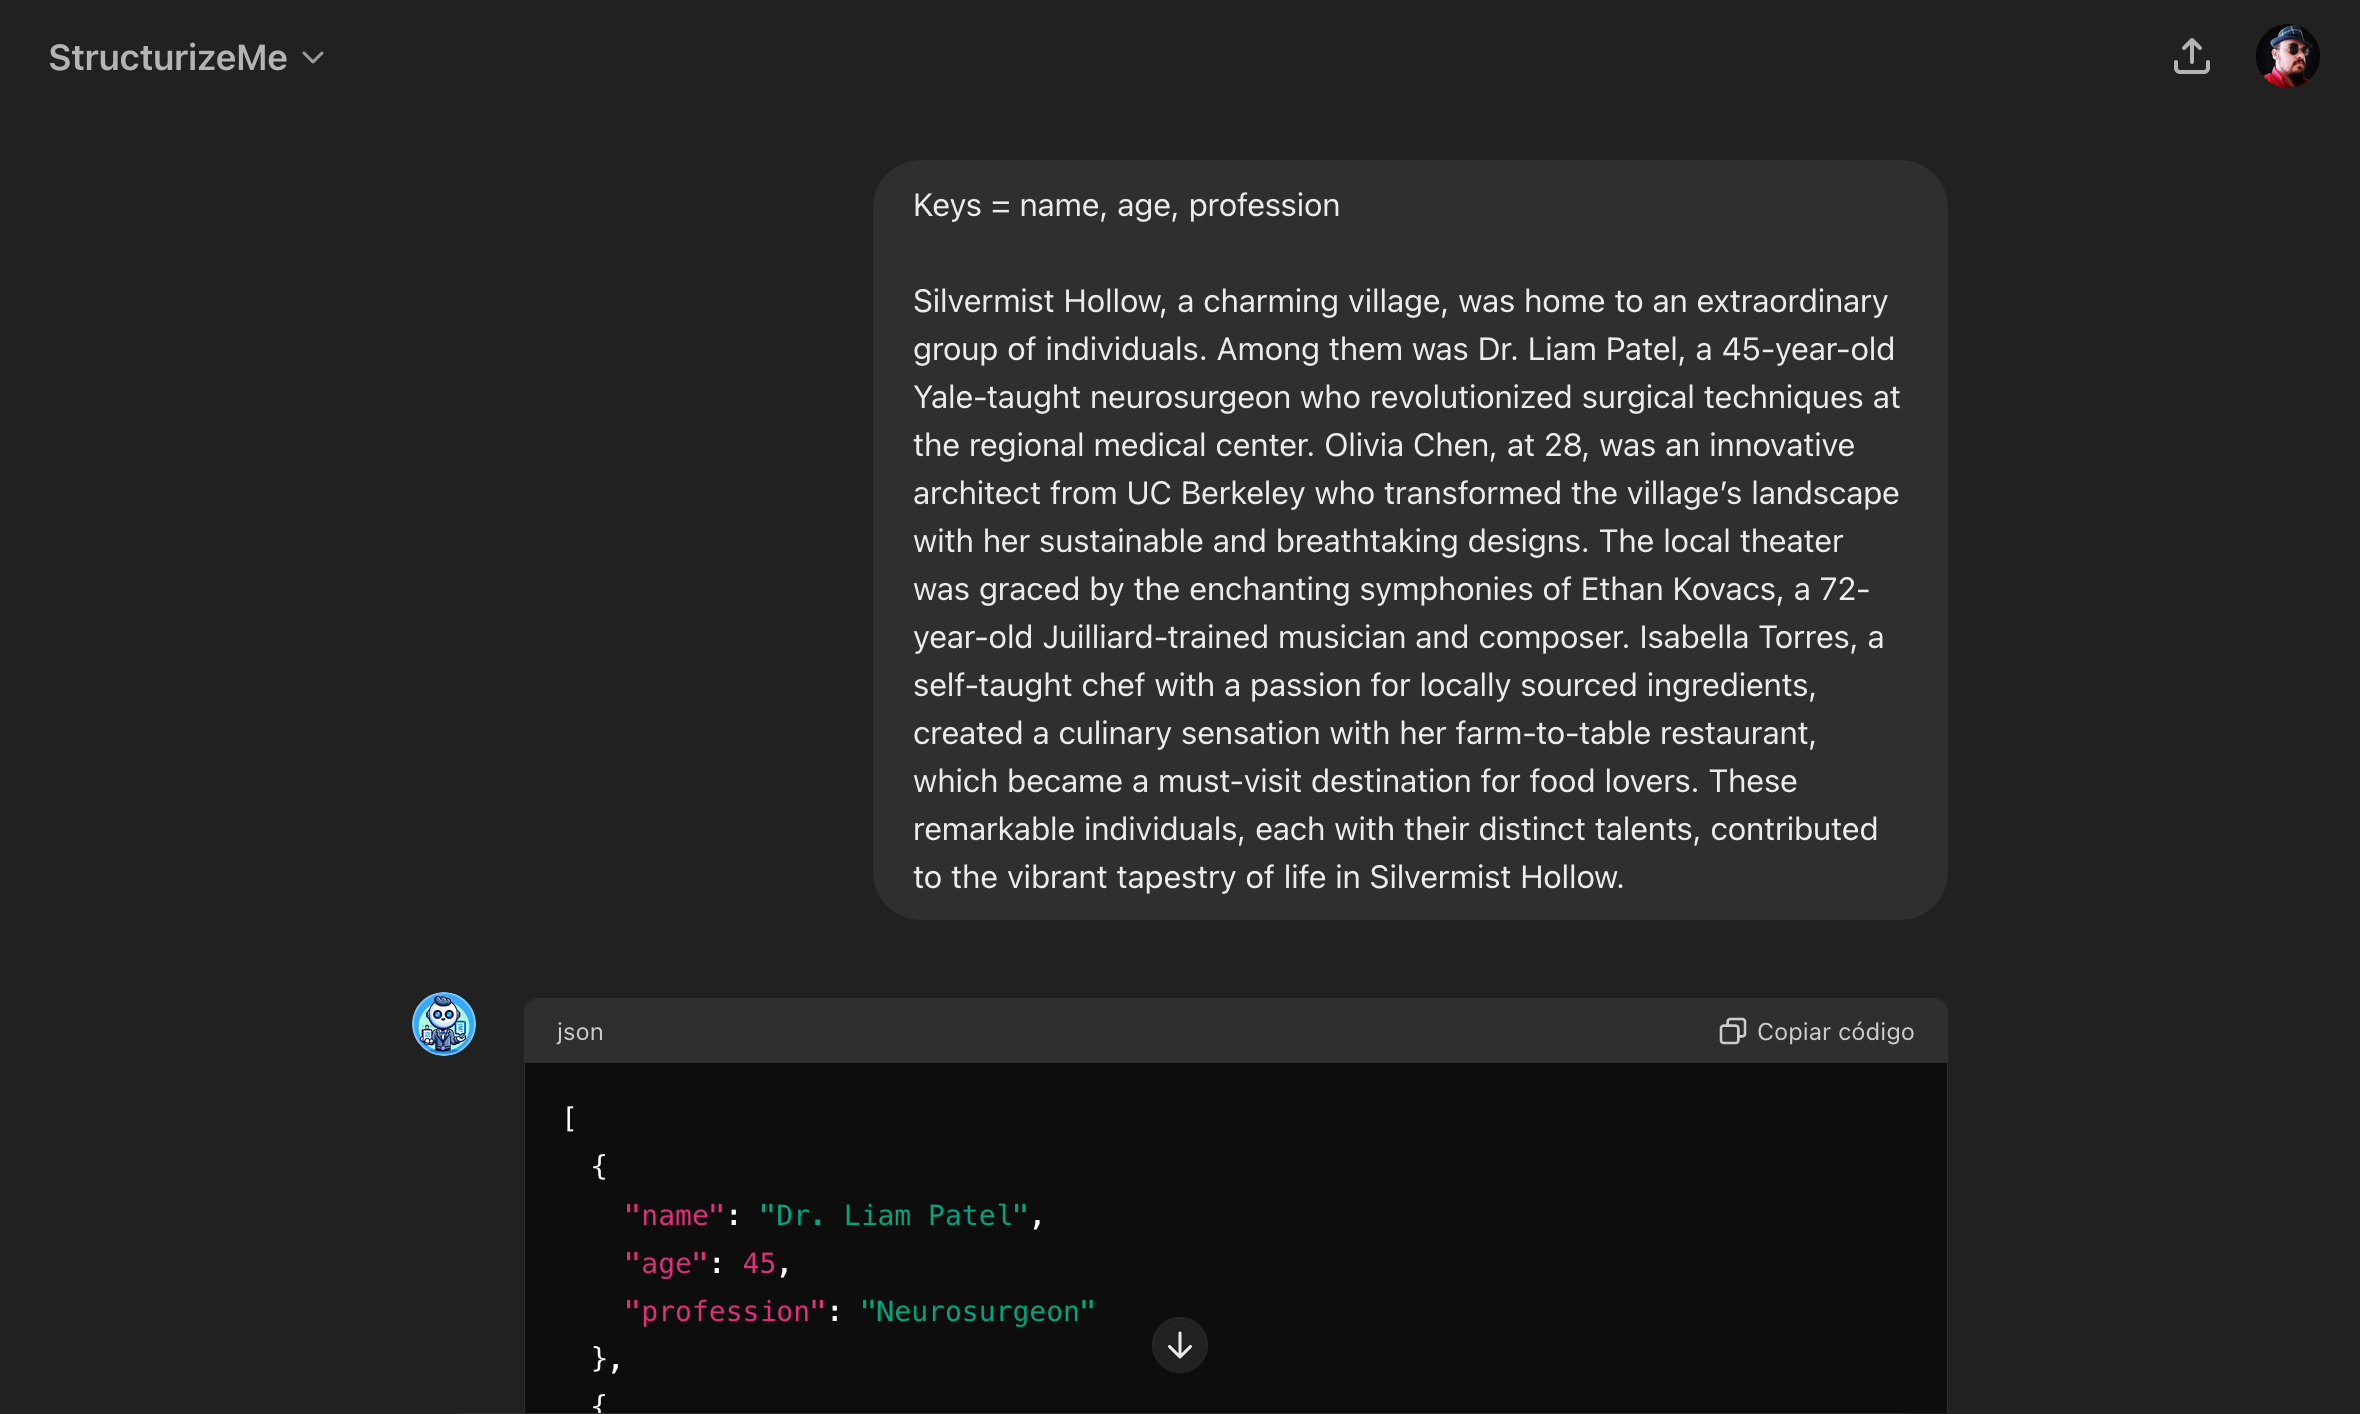Click "Olivia Chen" in the user message
The image size is (2360, 1414).
click(x=1409, y=445)
